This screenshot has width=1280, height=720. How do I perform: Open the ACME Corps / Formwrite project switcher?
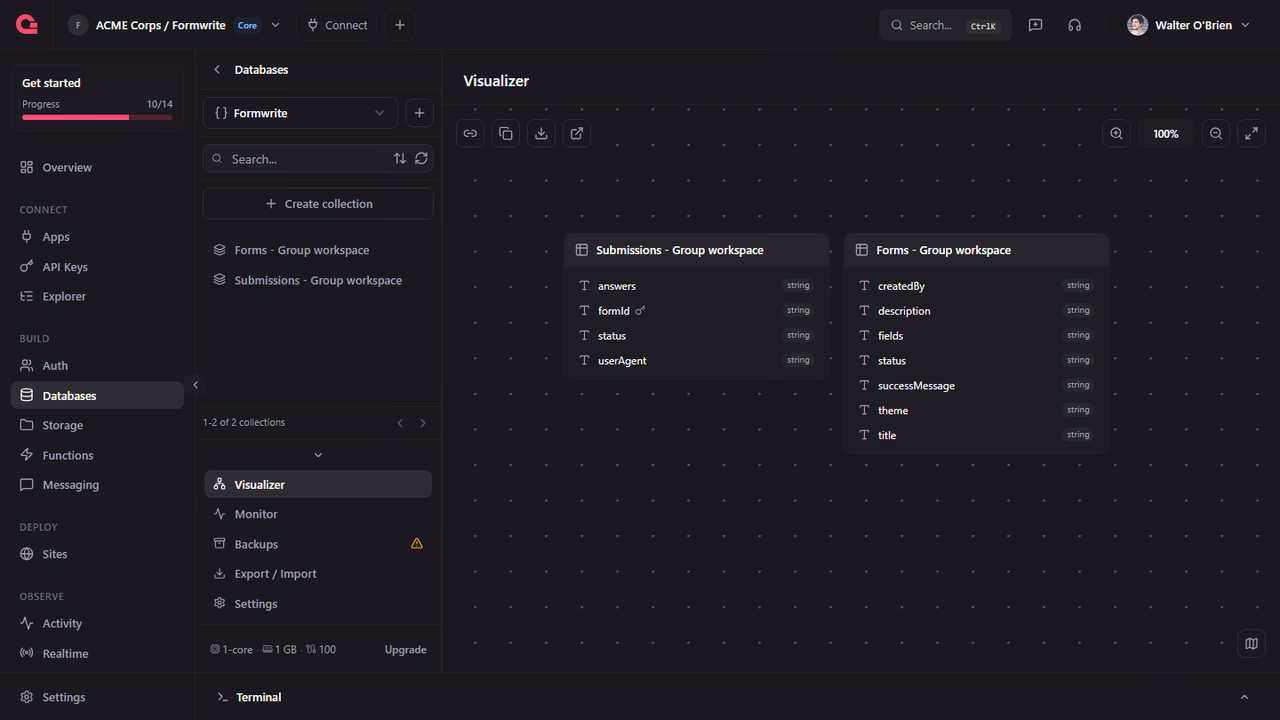[x=175, y=25]
